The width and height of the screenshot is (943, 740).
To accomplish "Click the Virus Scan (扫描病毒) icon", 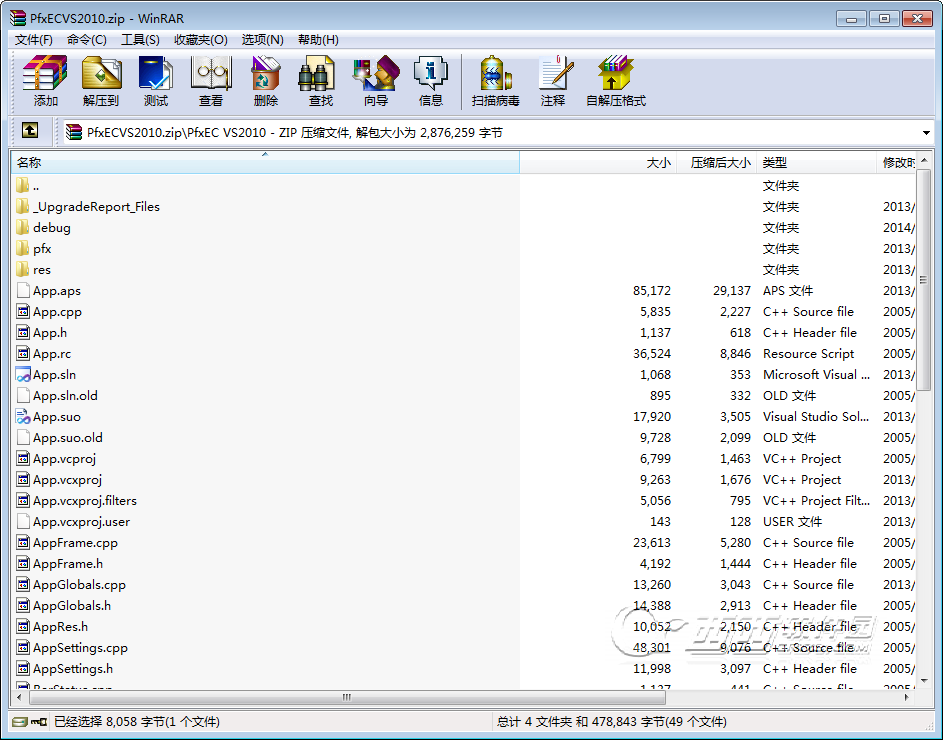I will (496, 73).
